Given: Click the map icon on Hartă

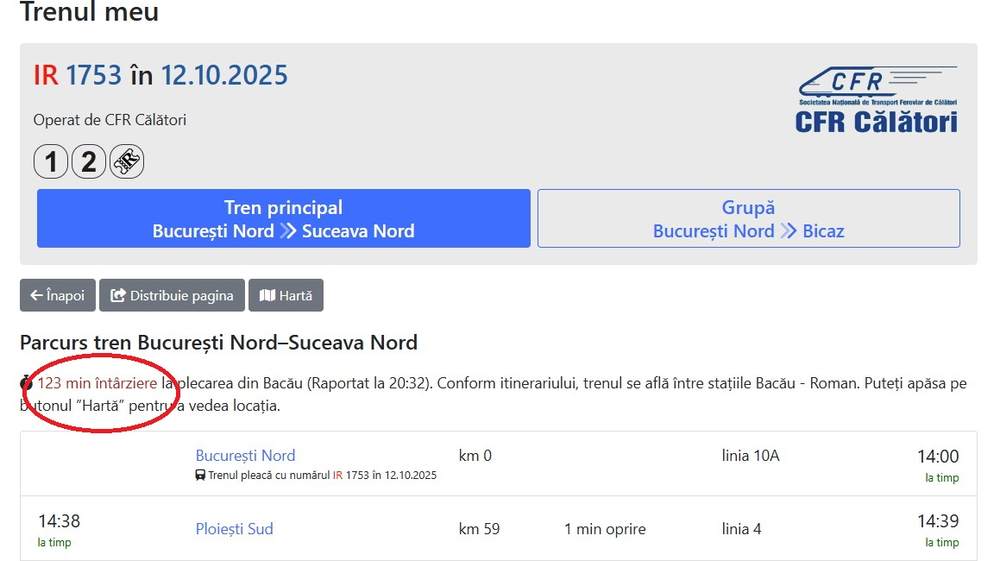Looking at the screenshot, I should click(x=267, y=295).
